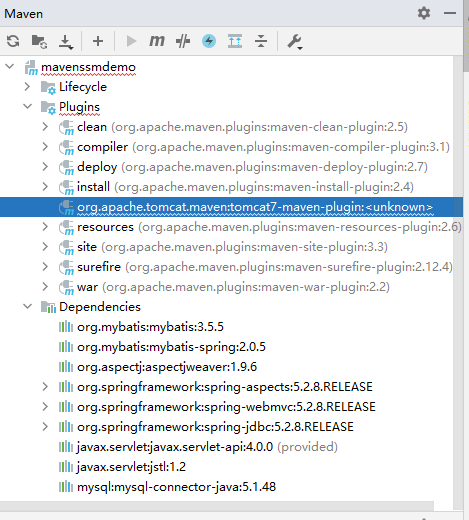Expand spring-jdbc dependency
The height and width of the screenshot is (520, 469).
45,427
